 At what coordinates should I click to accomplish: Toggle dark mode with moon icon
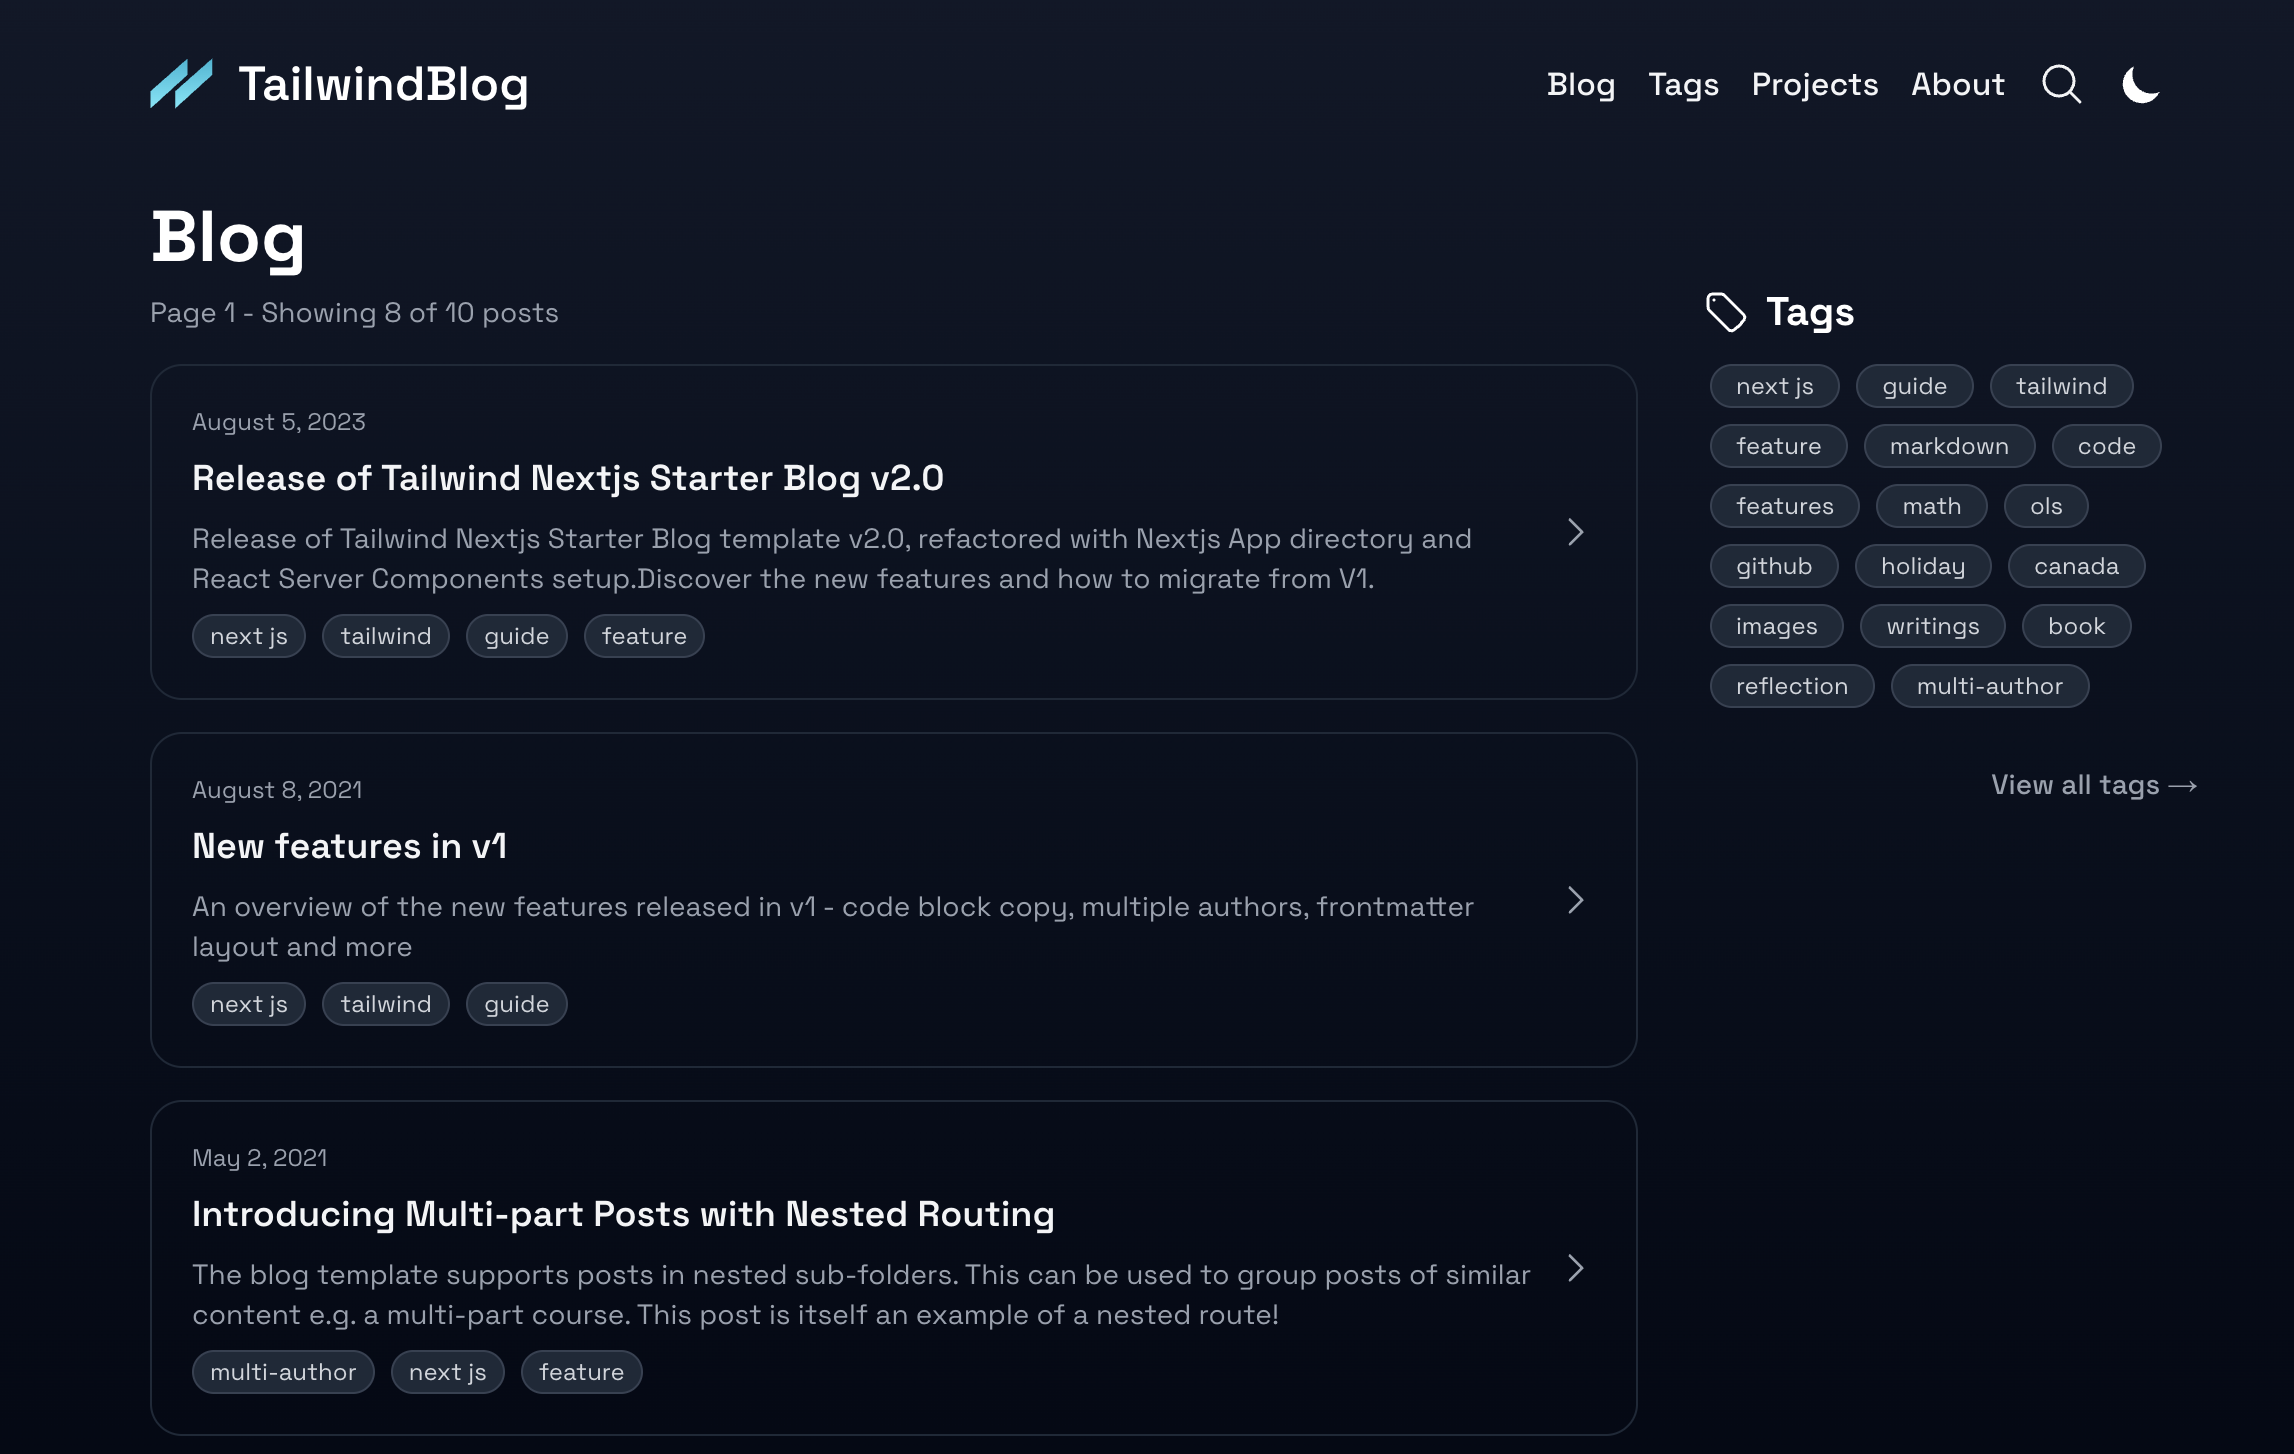point(2140,85)
